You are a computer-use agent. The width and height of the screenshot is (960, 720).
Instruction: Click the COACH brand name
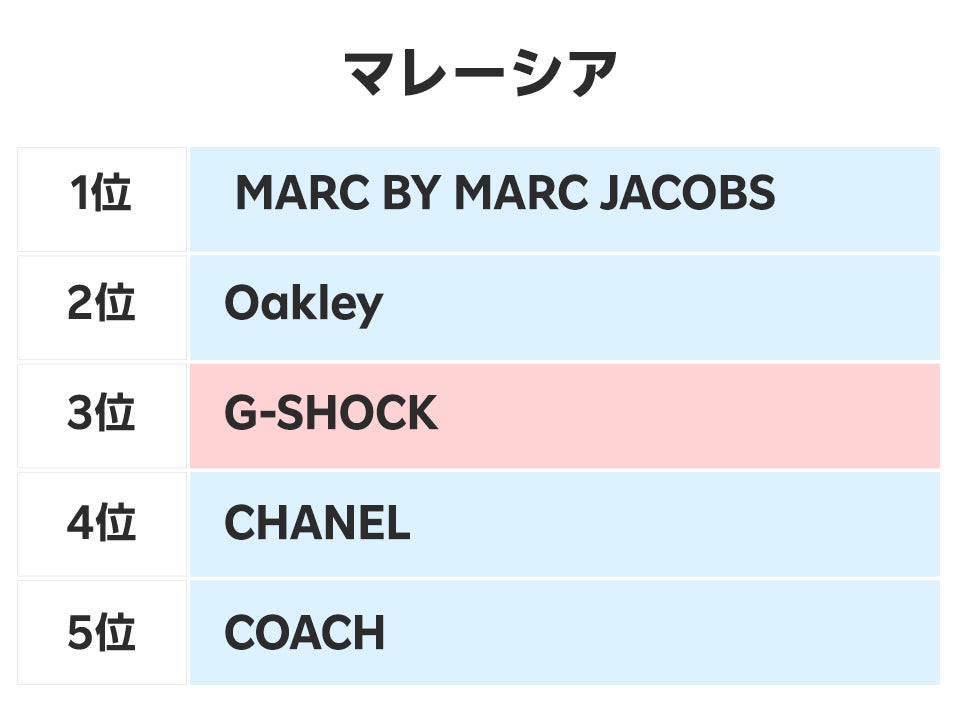304,633
